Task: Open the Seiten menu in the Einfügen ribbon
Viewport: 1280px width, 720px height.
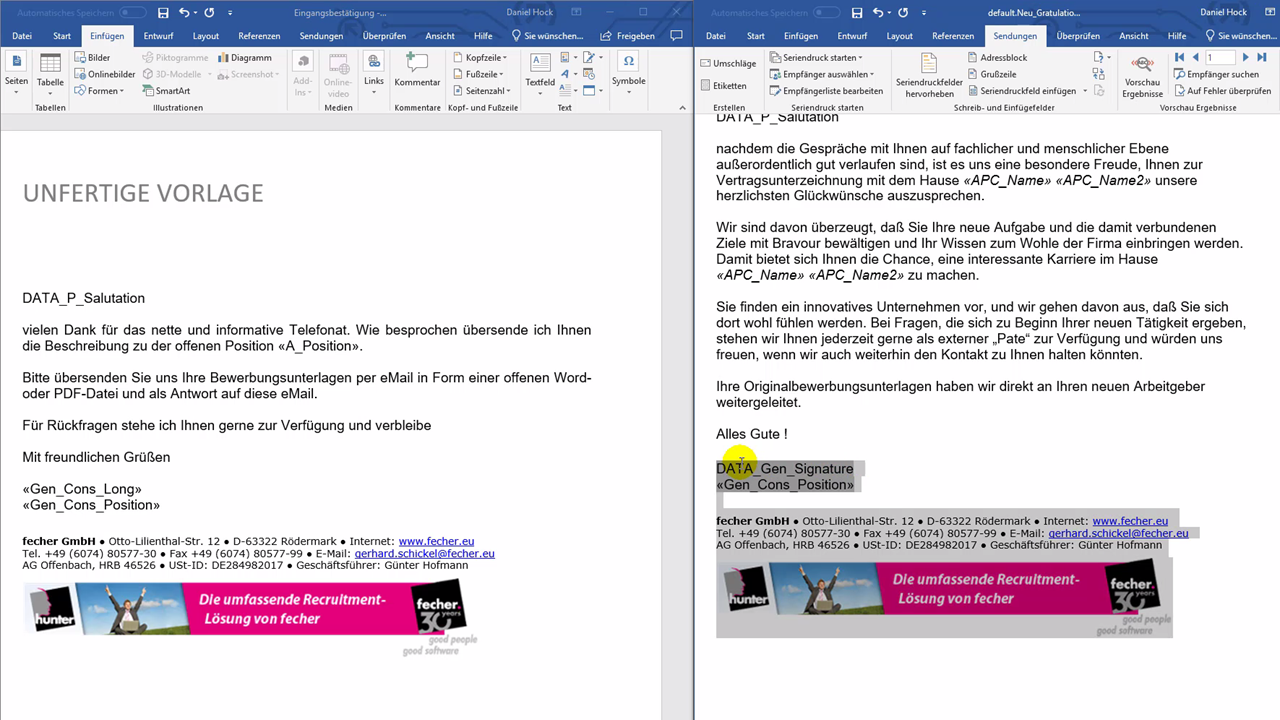Action: [16, 72]
